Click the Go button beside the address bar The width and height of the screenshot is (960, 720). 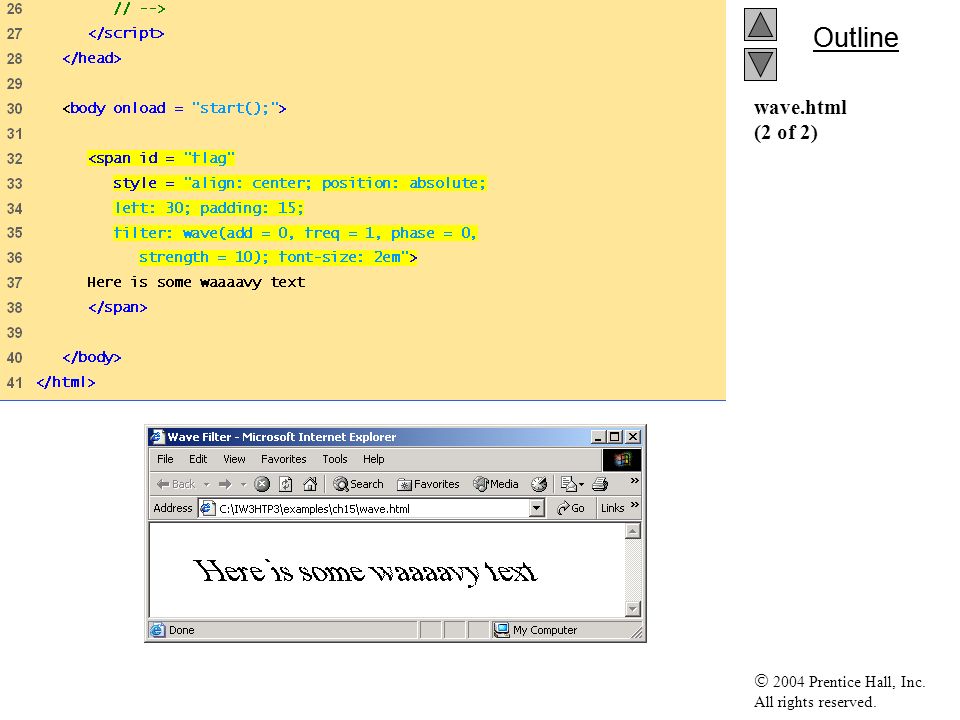point(570,508)
